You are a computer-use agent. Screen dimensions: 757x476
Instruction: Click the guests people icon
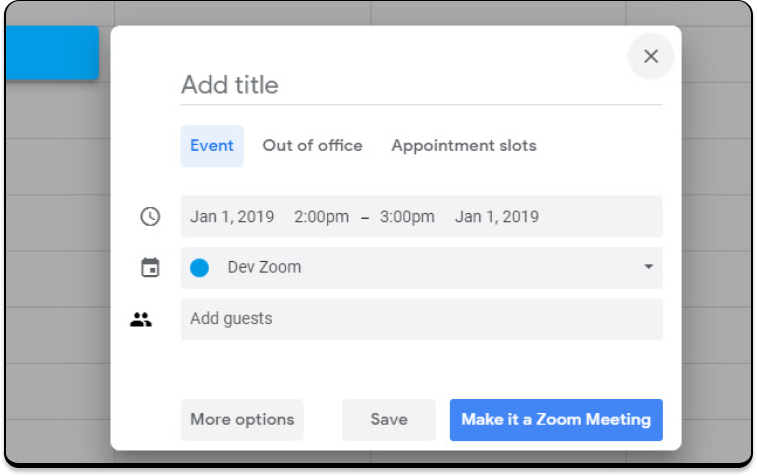coord(141,320)
